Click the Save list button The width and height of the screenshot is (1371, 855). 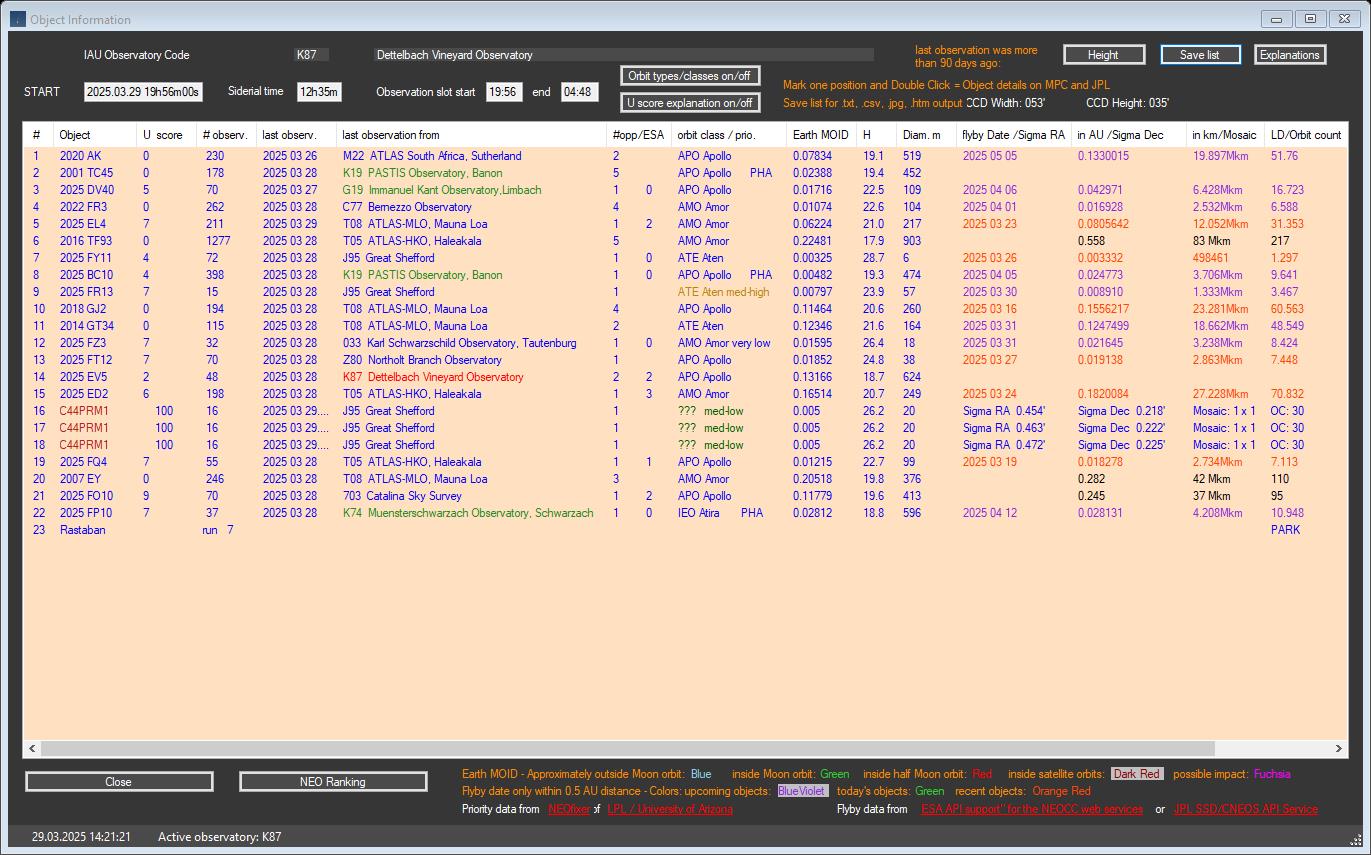coord(1200,55)
